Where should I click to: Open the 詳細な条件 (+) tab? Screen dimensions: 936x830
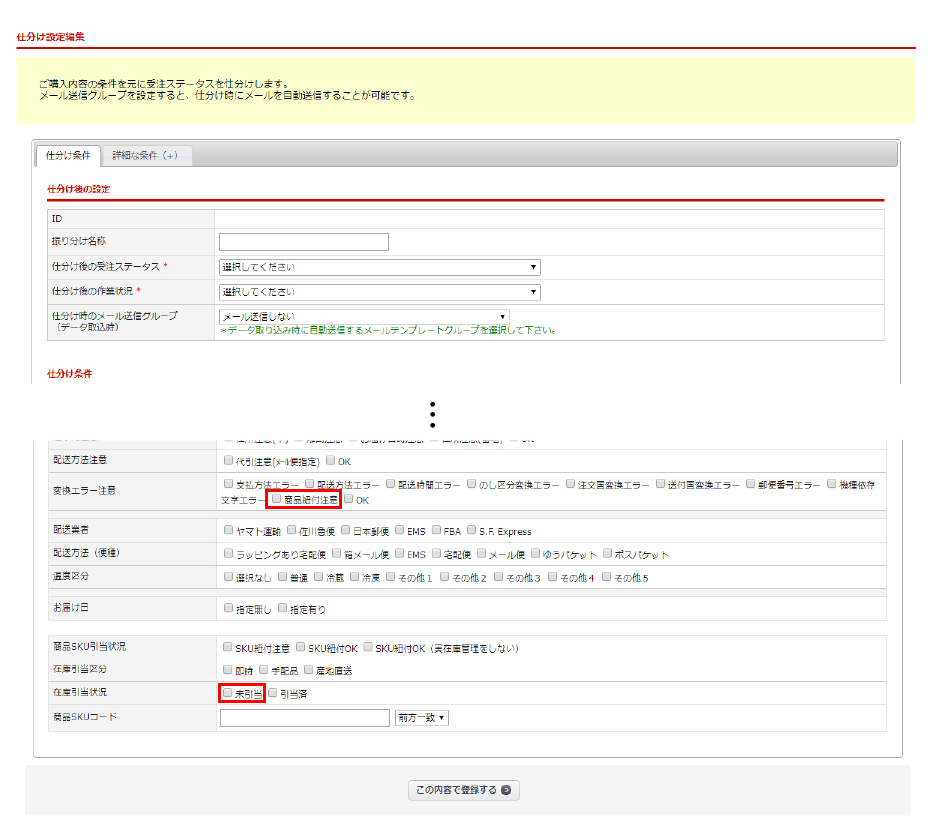click(145, 155)
